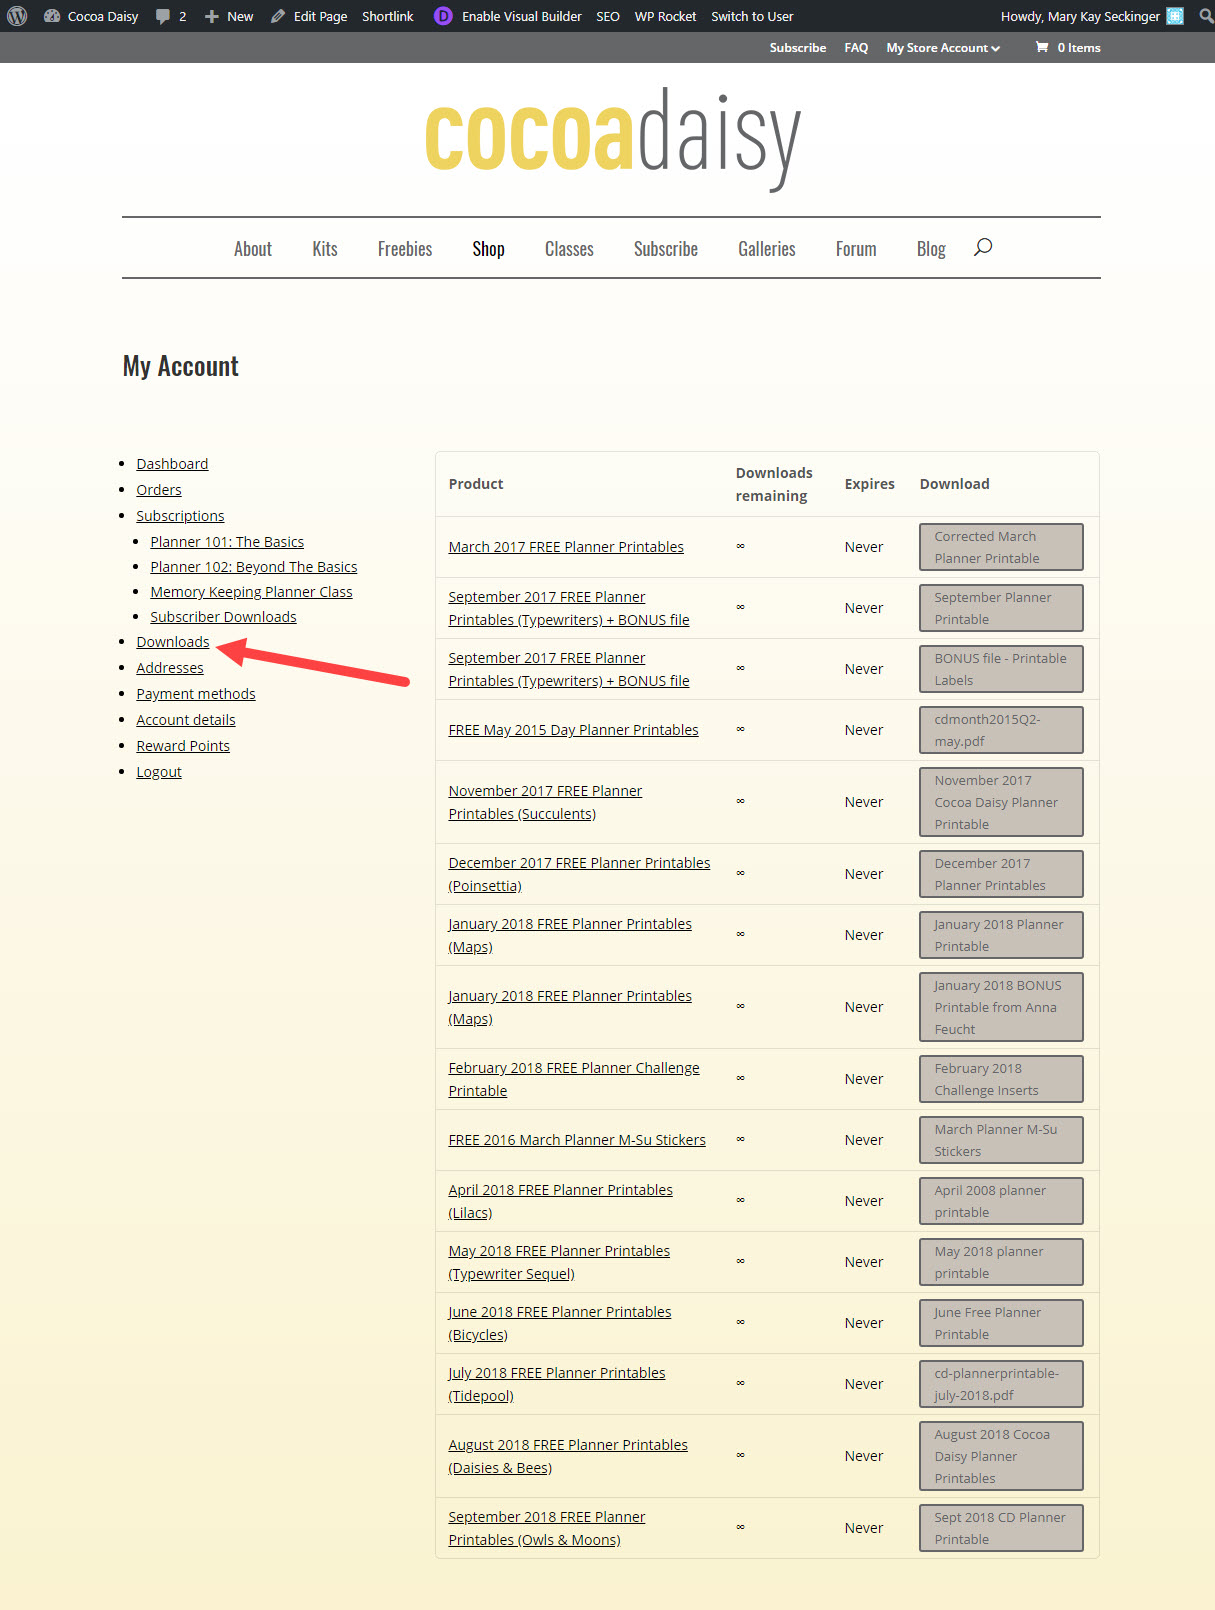This screenshot has height=1610, width=1215.
Task: Click Enable Visual Builder text
Action: (x=522, y=16)
